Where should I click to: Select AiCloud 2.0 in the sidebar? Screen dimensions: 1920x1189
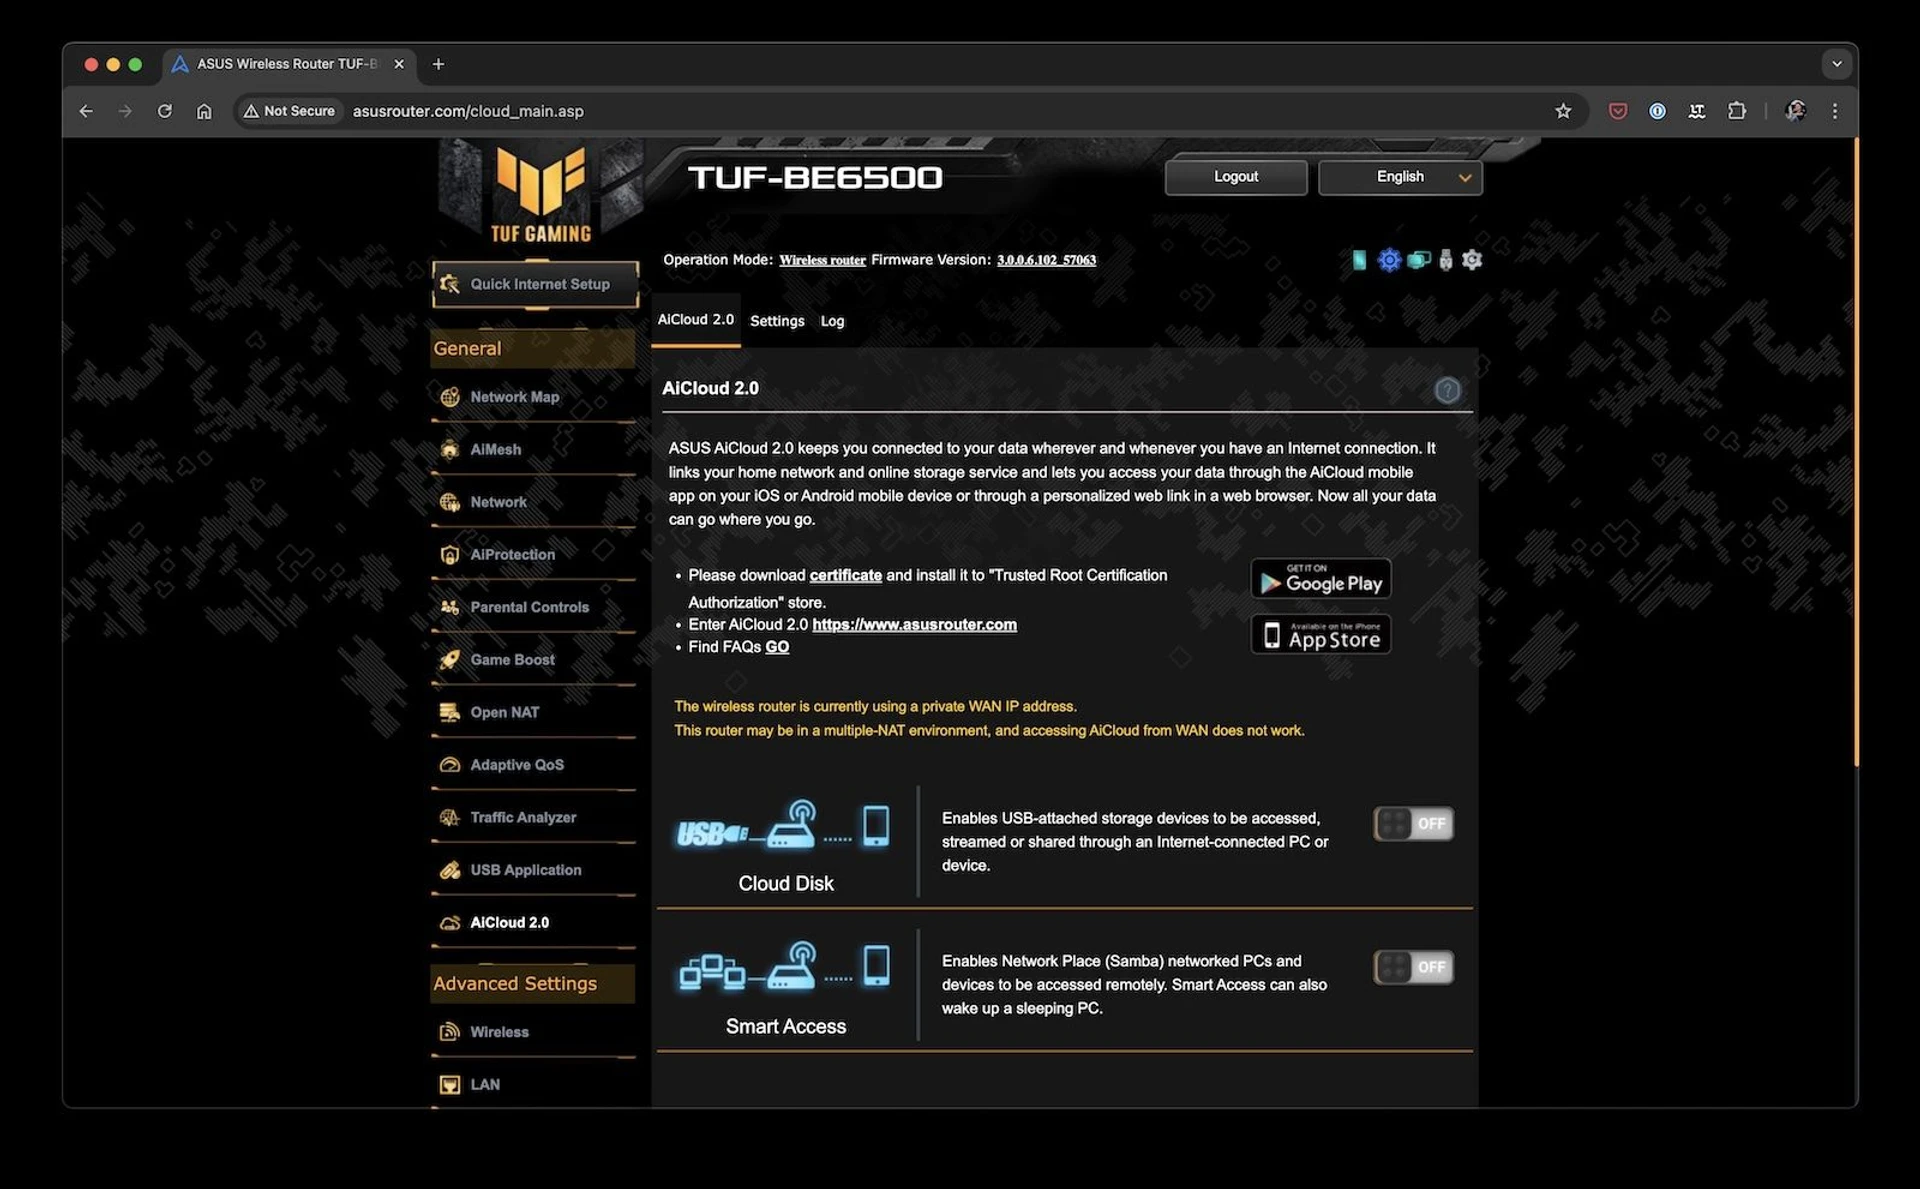click(x=533, y=923)
